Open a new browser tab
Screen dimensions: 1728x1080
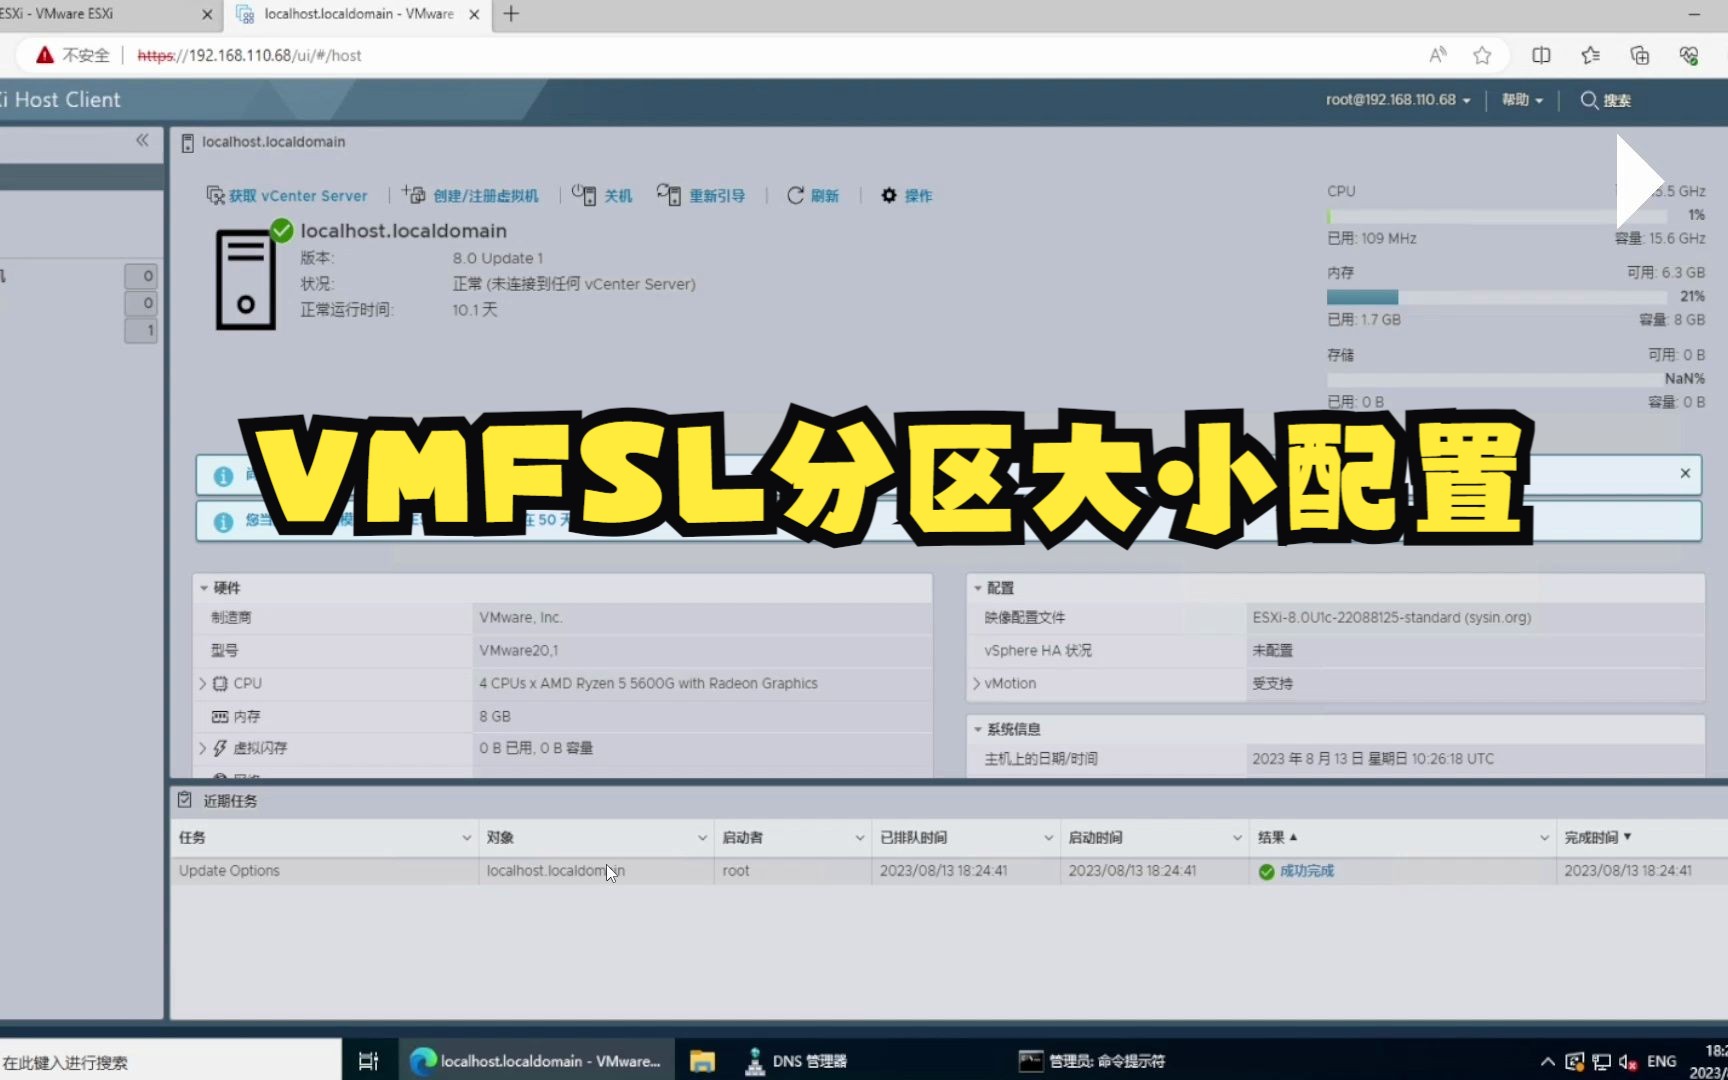pyautogui.click(x=511, y=14)
